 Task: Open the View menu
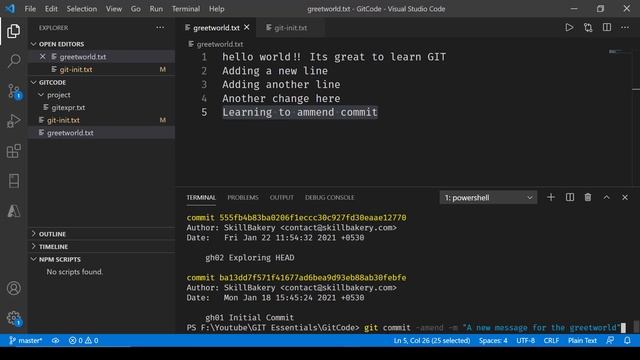(x=113, y=9)
